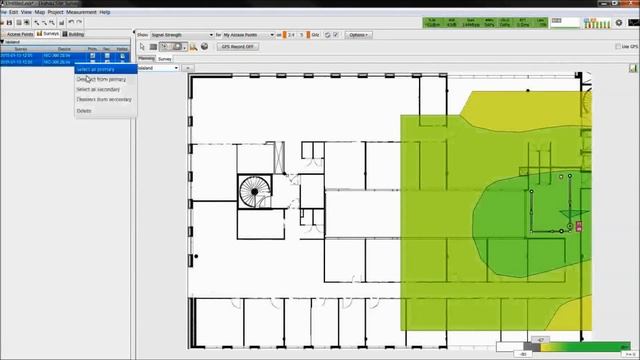Click the orange measurement tool icon

point(193,47)
